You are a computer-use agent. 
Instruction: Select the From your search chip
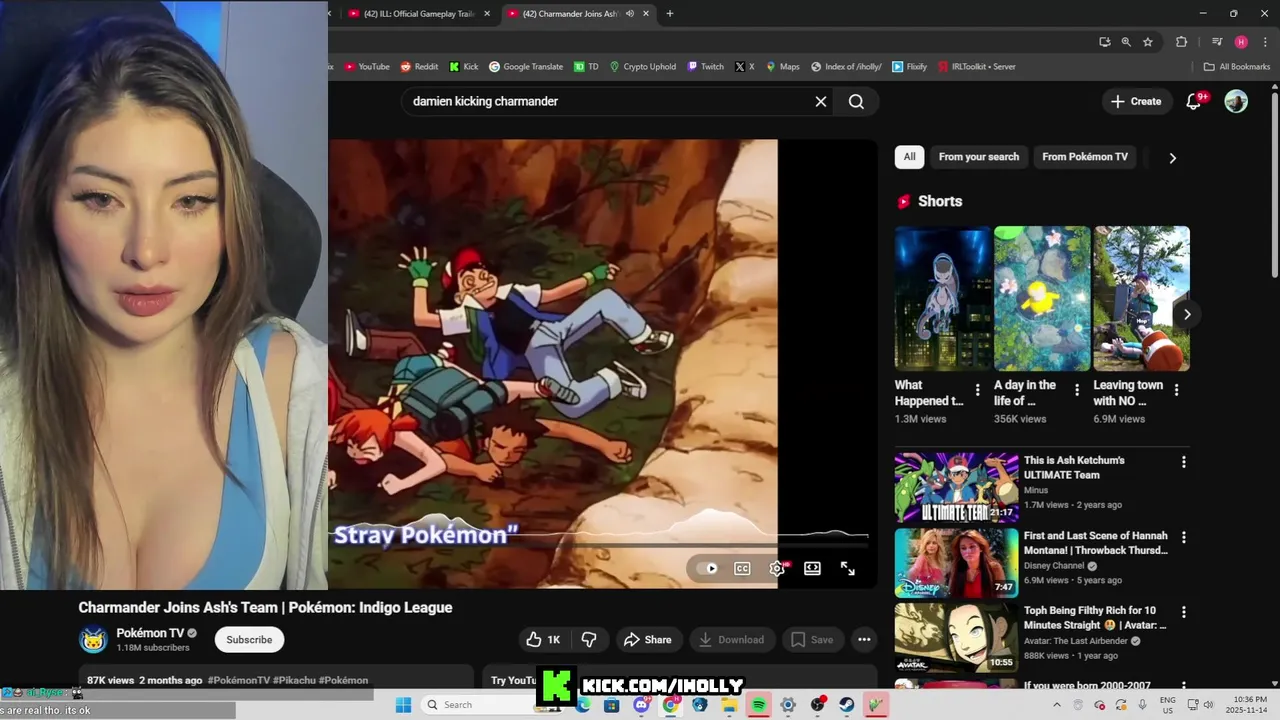coord(979,157)
